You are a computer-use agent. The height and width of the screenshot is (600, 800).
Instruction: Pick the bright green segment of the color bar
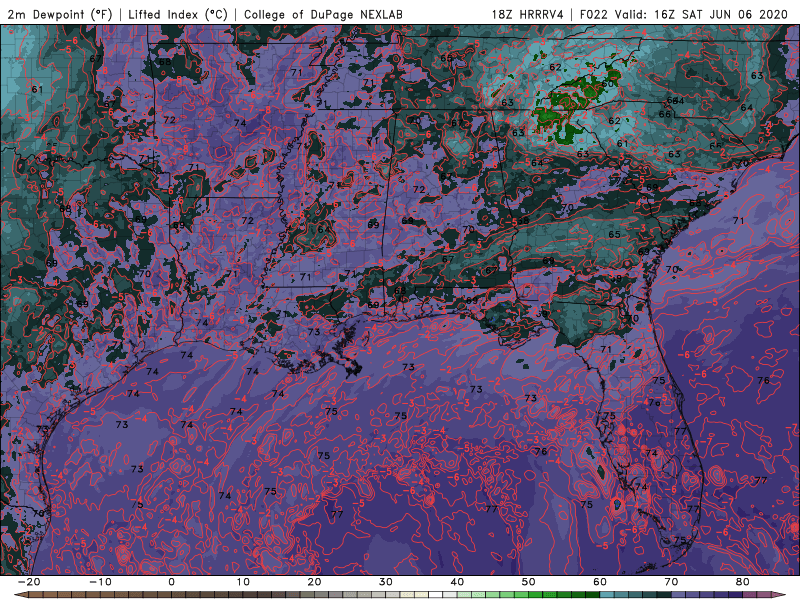click(536, 595)
